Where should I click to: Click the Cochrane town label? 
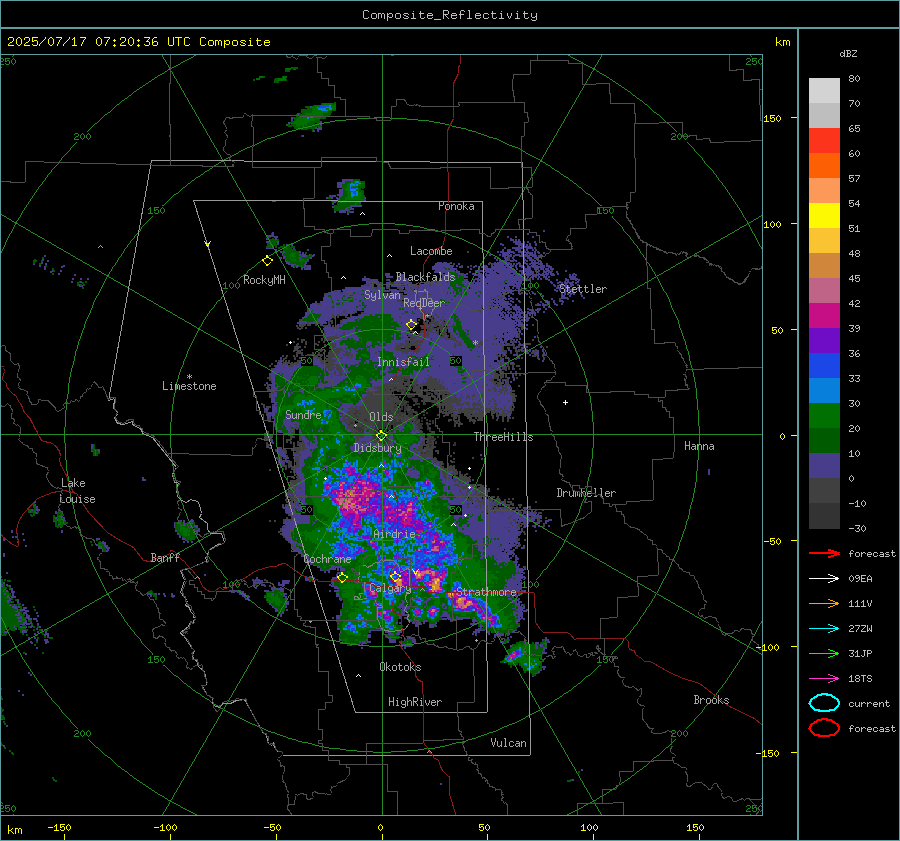(x=327, y=559)
